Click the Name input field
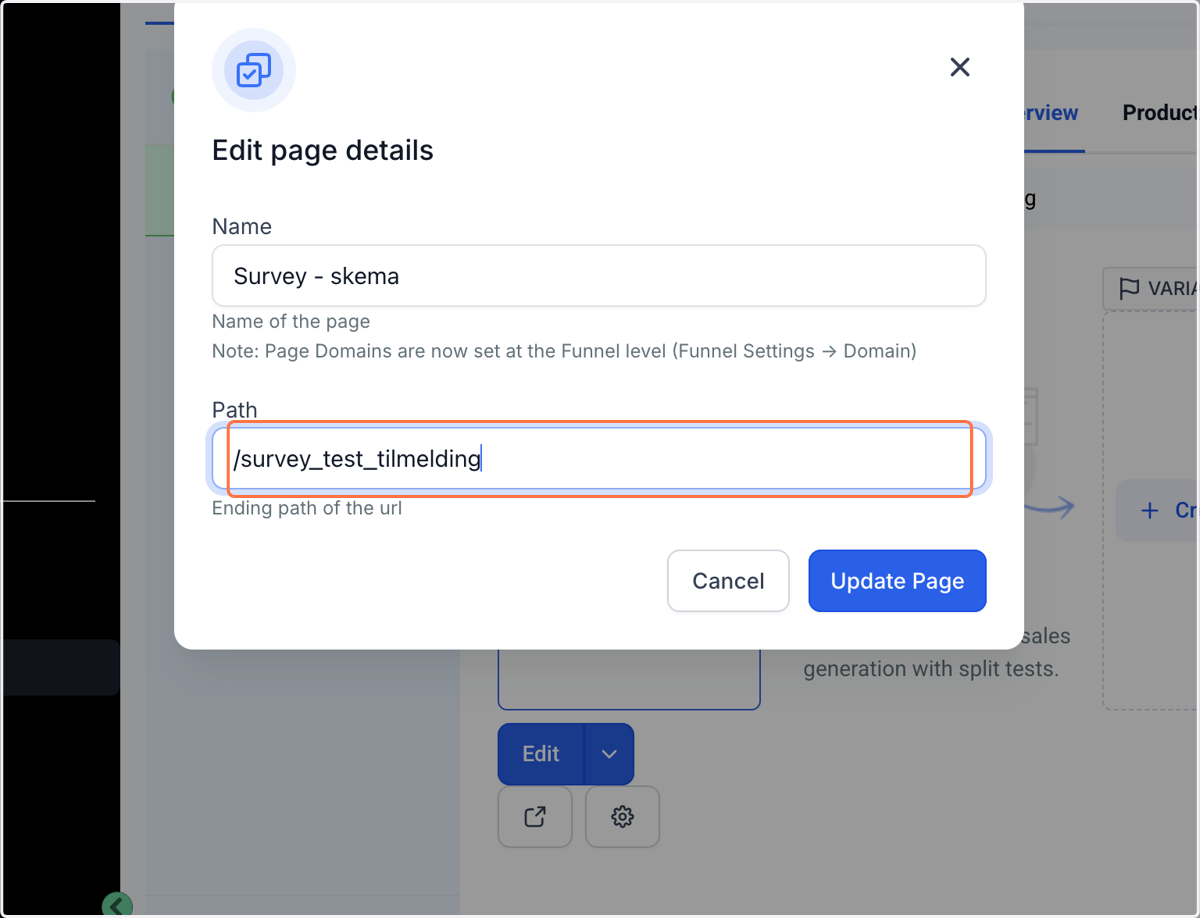This screenshot has width=1200, height=918. [599, 275]
